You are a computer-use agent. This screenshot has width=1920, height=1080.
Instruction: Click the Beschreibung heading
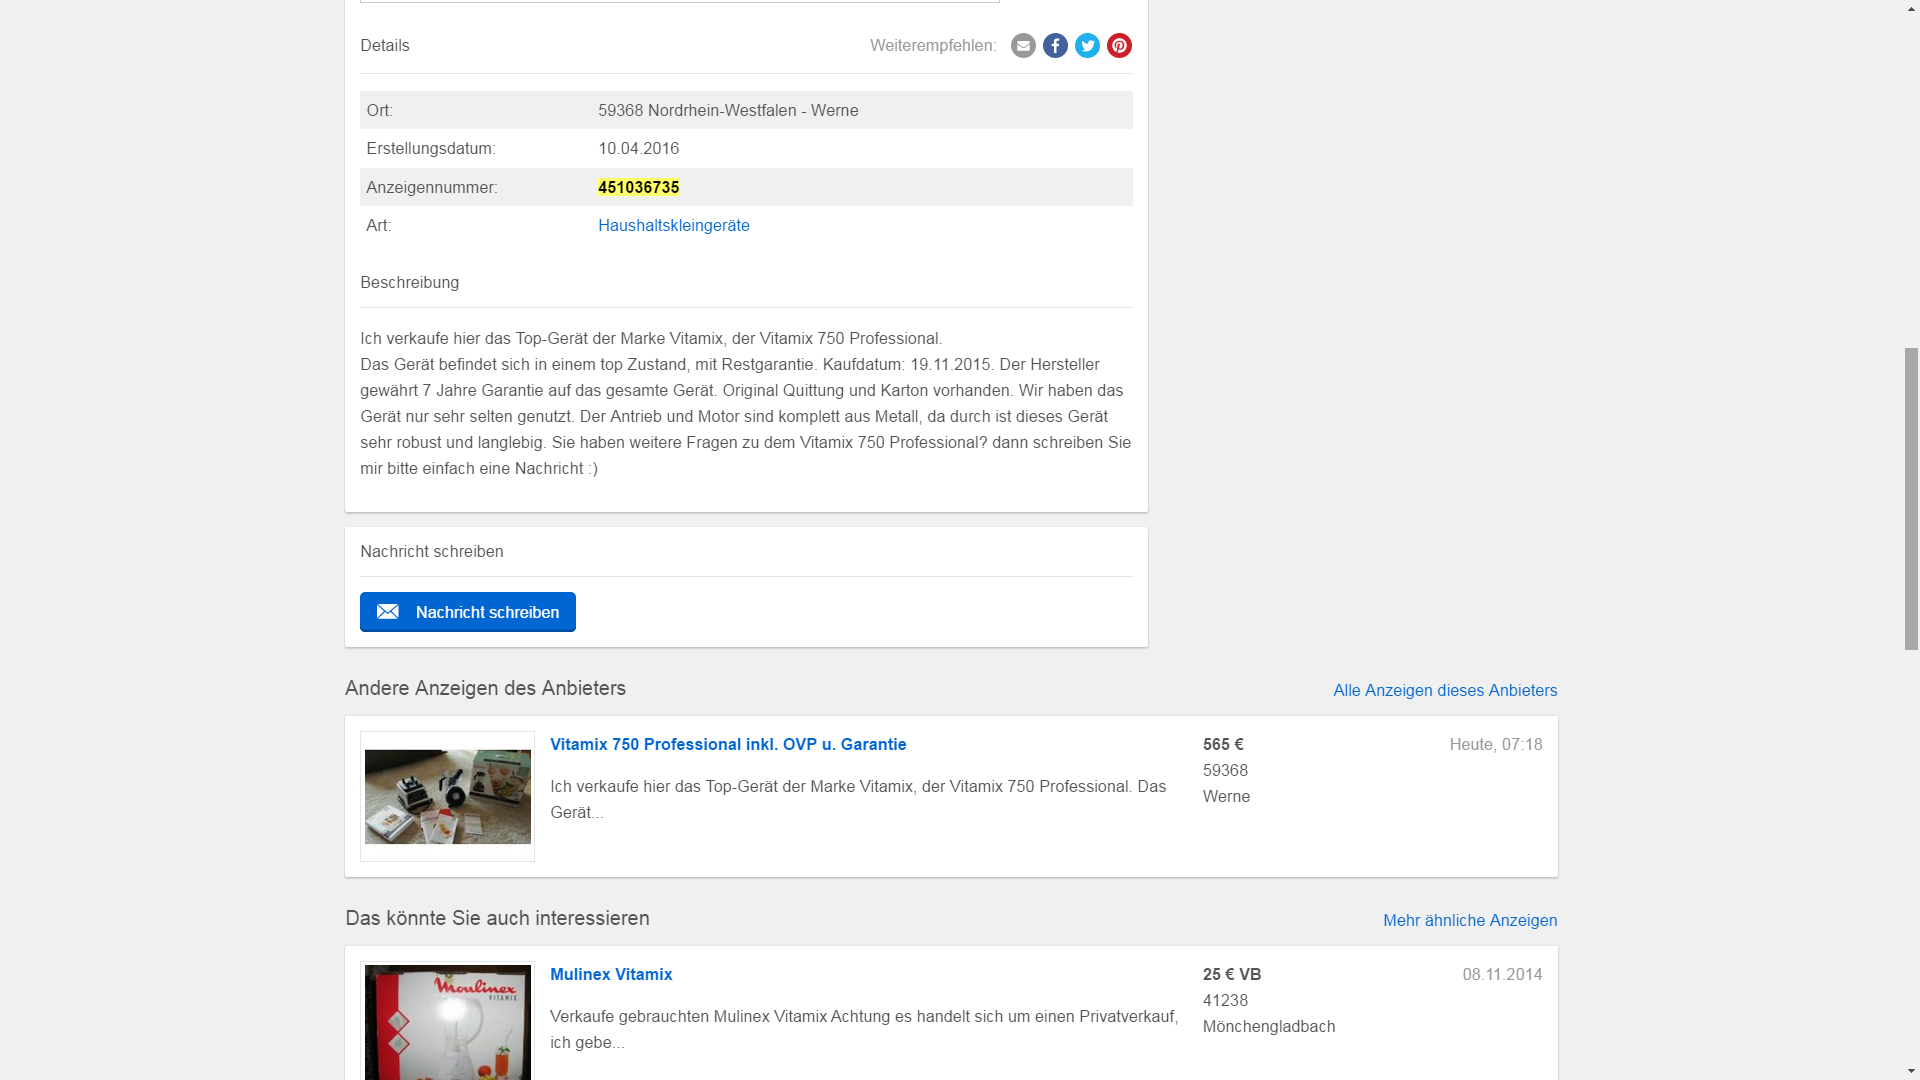[410, 283]
